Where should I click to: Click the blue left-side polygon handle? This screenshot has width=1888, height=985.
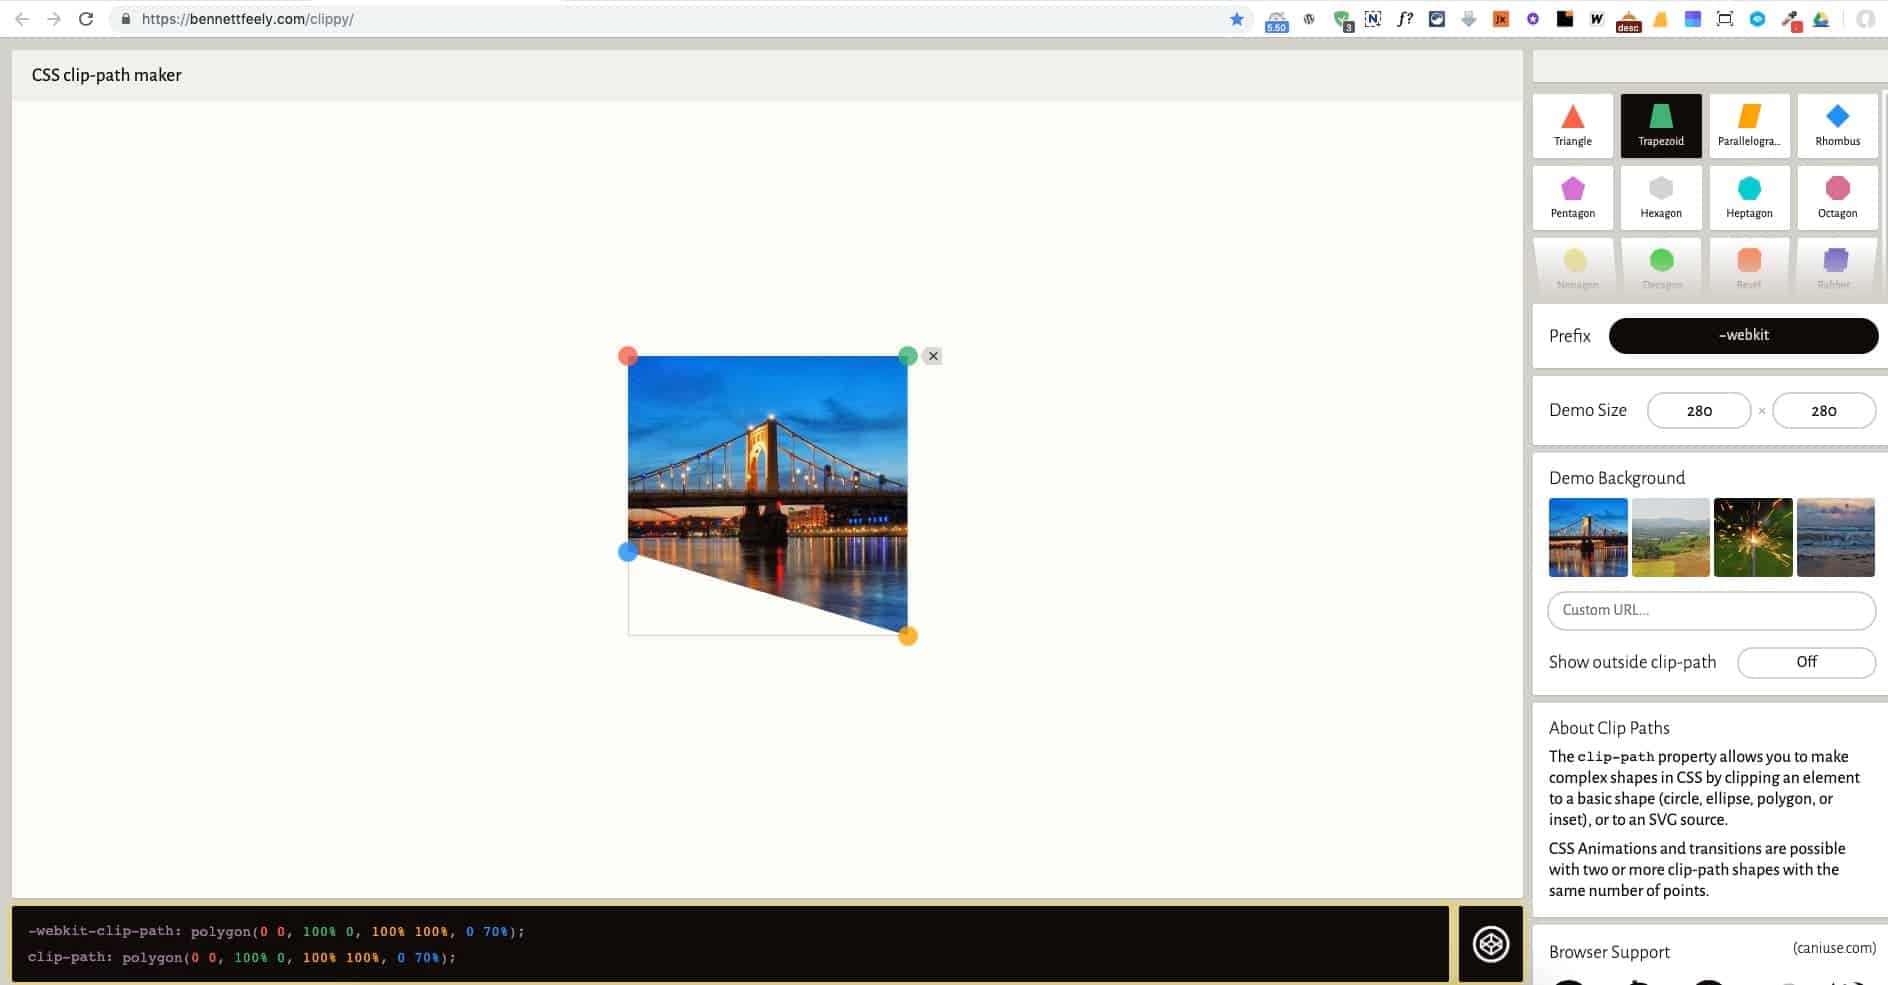tap(628, 552)
